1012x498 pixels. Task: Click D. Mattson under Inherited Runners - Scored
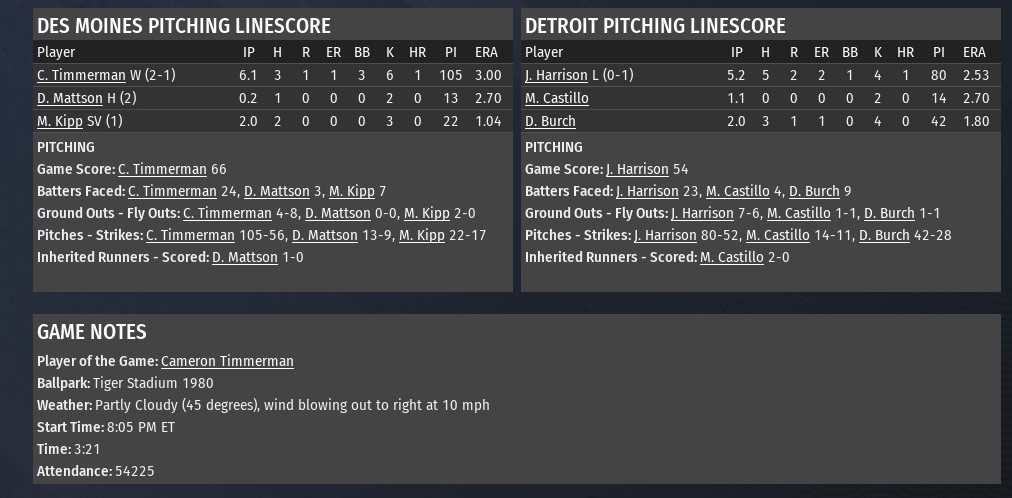coord(245,257)
